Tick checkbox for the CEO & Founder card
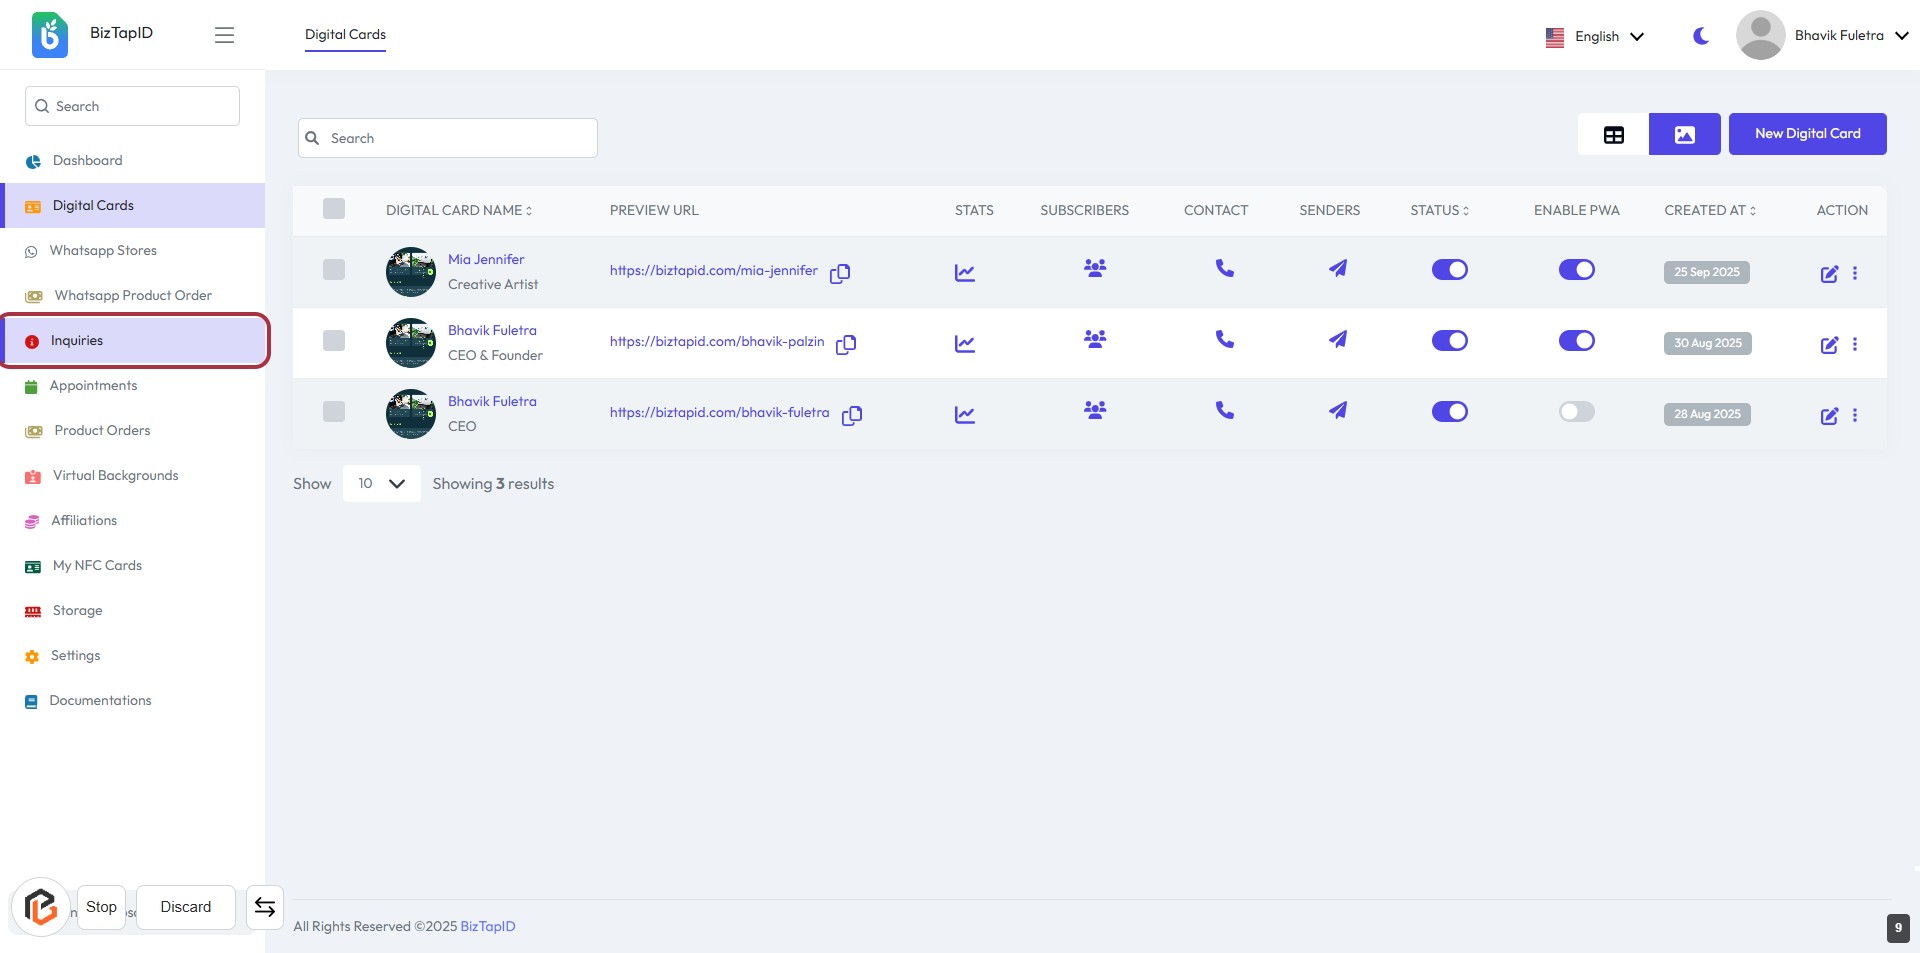 [334, 341]
